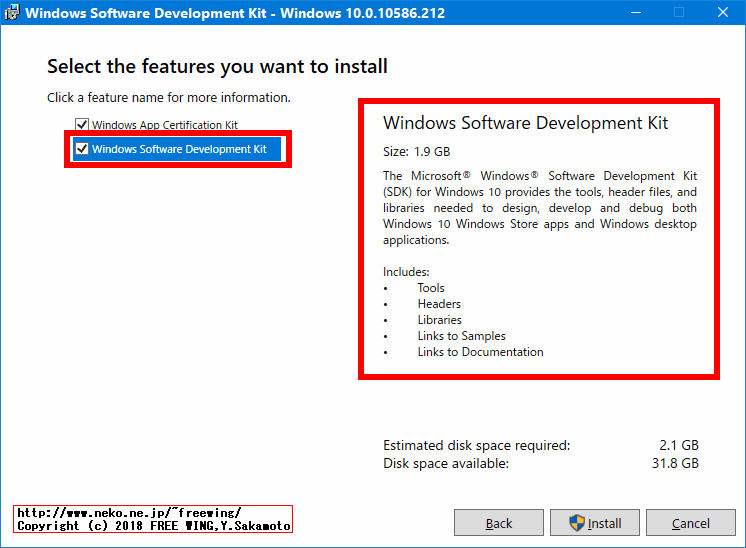Click the 'Select the features you want to install' heading
The width and height of the screenshot is (746, 548).
[x=217, y=66]
